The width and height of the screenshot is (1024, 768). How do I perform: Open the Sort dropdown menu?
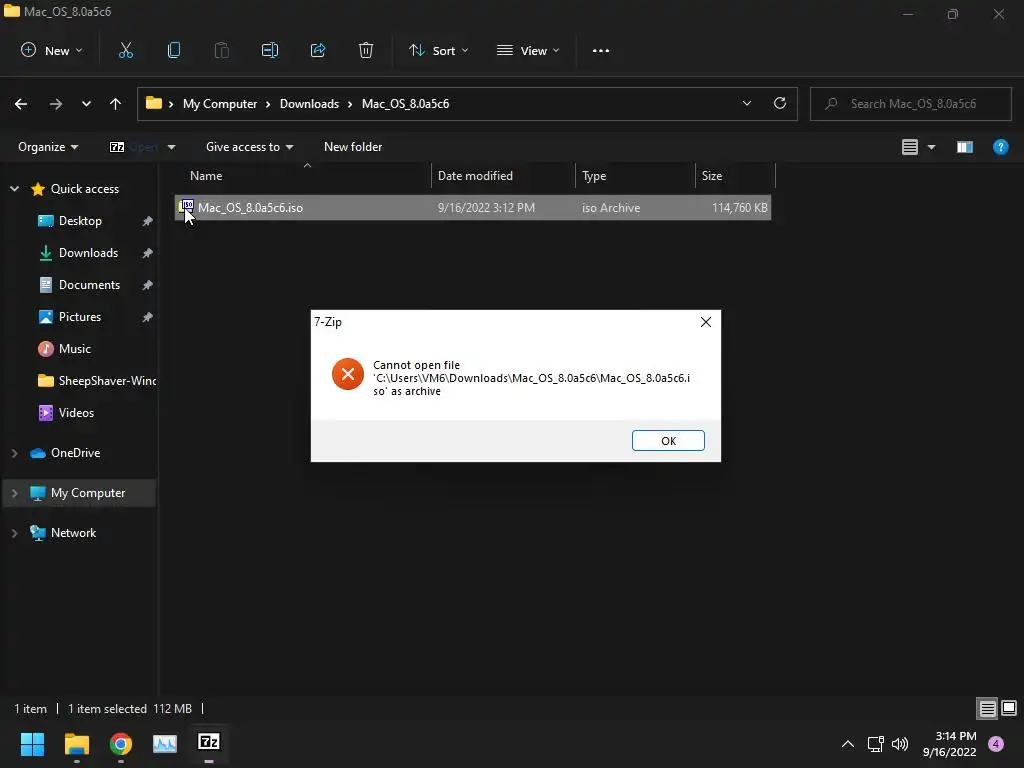pos(438,50)
